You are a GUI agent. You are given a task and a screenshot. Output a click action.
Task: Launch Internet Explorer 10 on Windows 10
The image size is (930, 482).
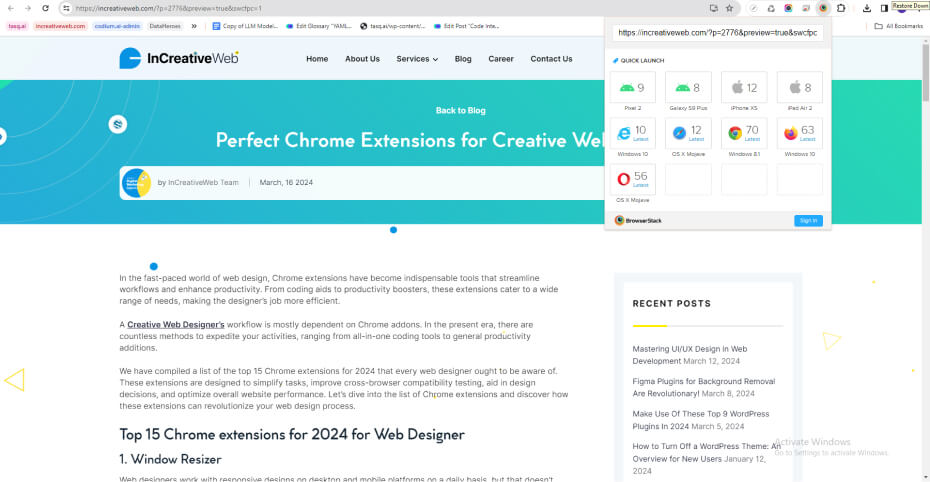coord(632,134)
